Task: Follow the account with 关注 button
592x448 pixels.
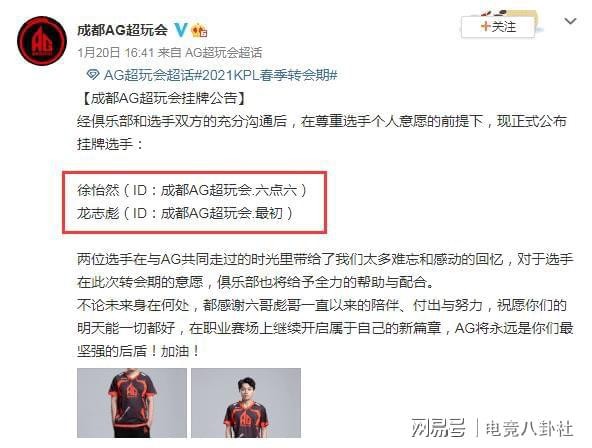Action: 498,27
